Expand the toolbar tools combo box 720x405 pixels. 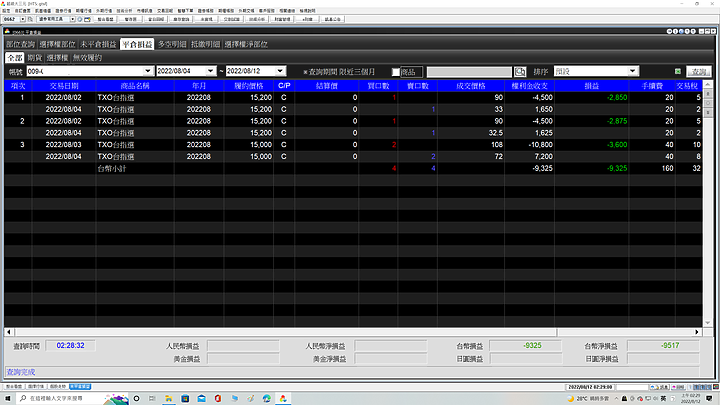point(73,19)
